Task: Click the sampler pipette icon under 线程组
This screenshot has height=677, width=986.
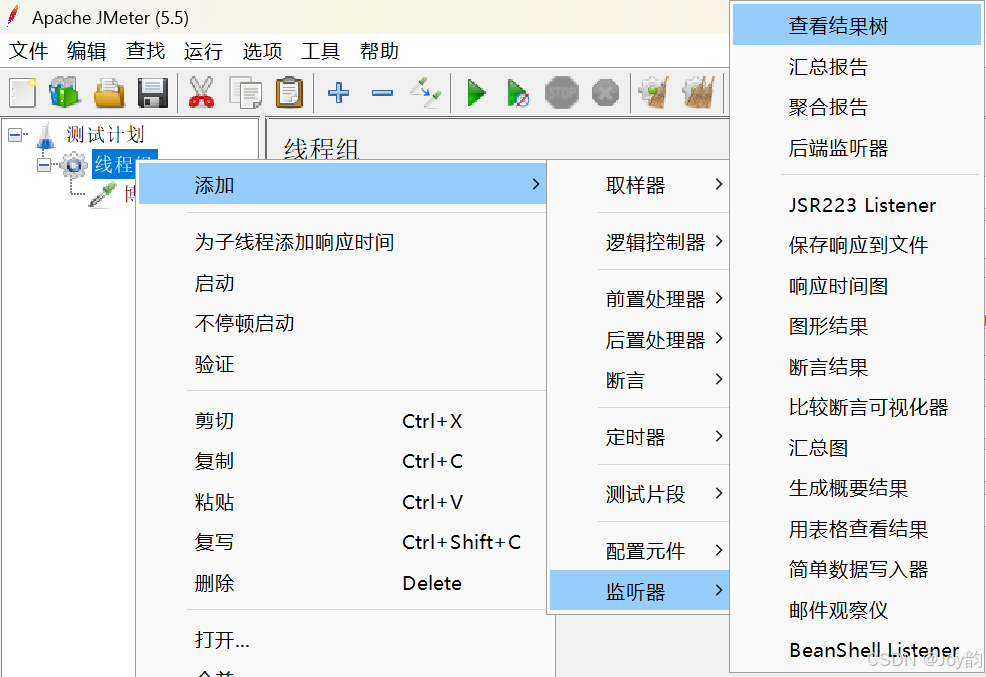Action: 102,195
